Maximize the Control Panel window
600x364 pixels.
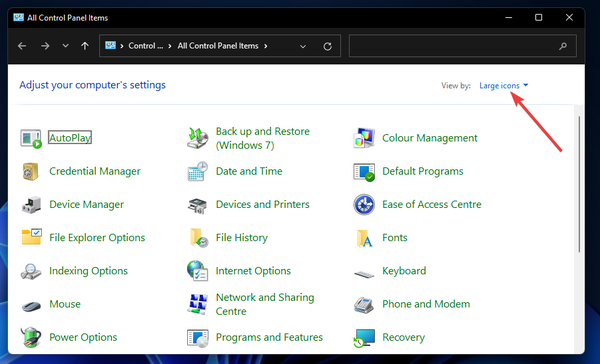[x=538, y=18]
